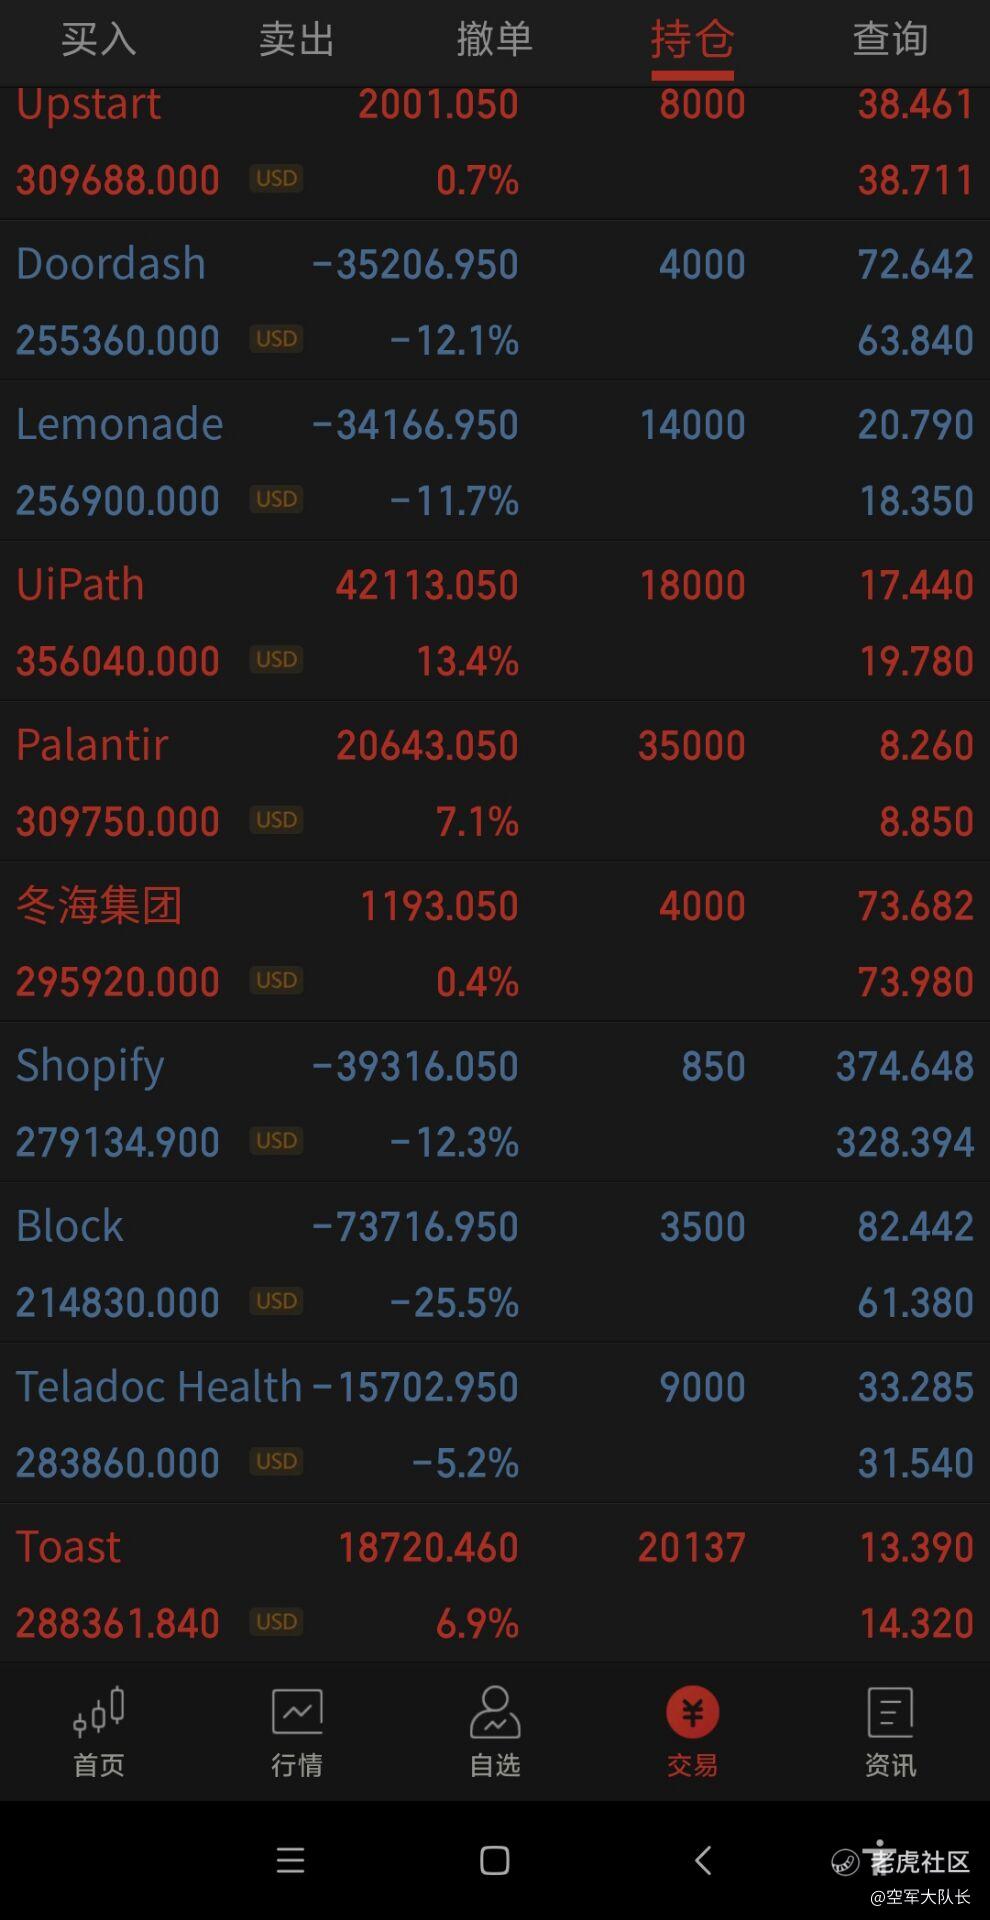Tap the Android recent apps menu icon
The width and height of the screenshot is (990, 1920).
tap(290, 1860)
